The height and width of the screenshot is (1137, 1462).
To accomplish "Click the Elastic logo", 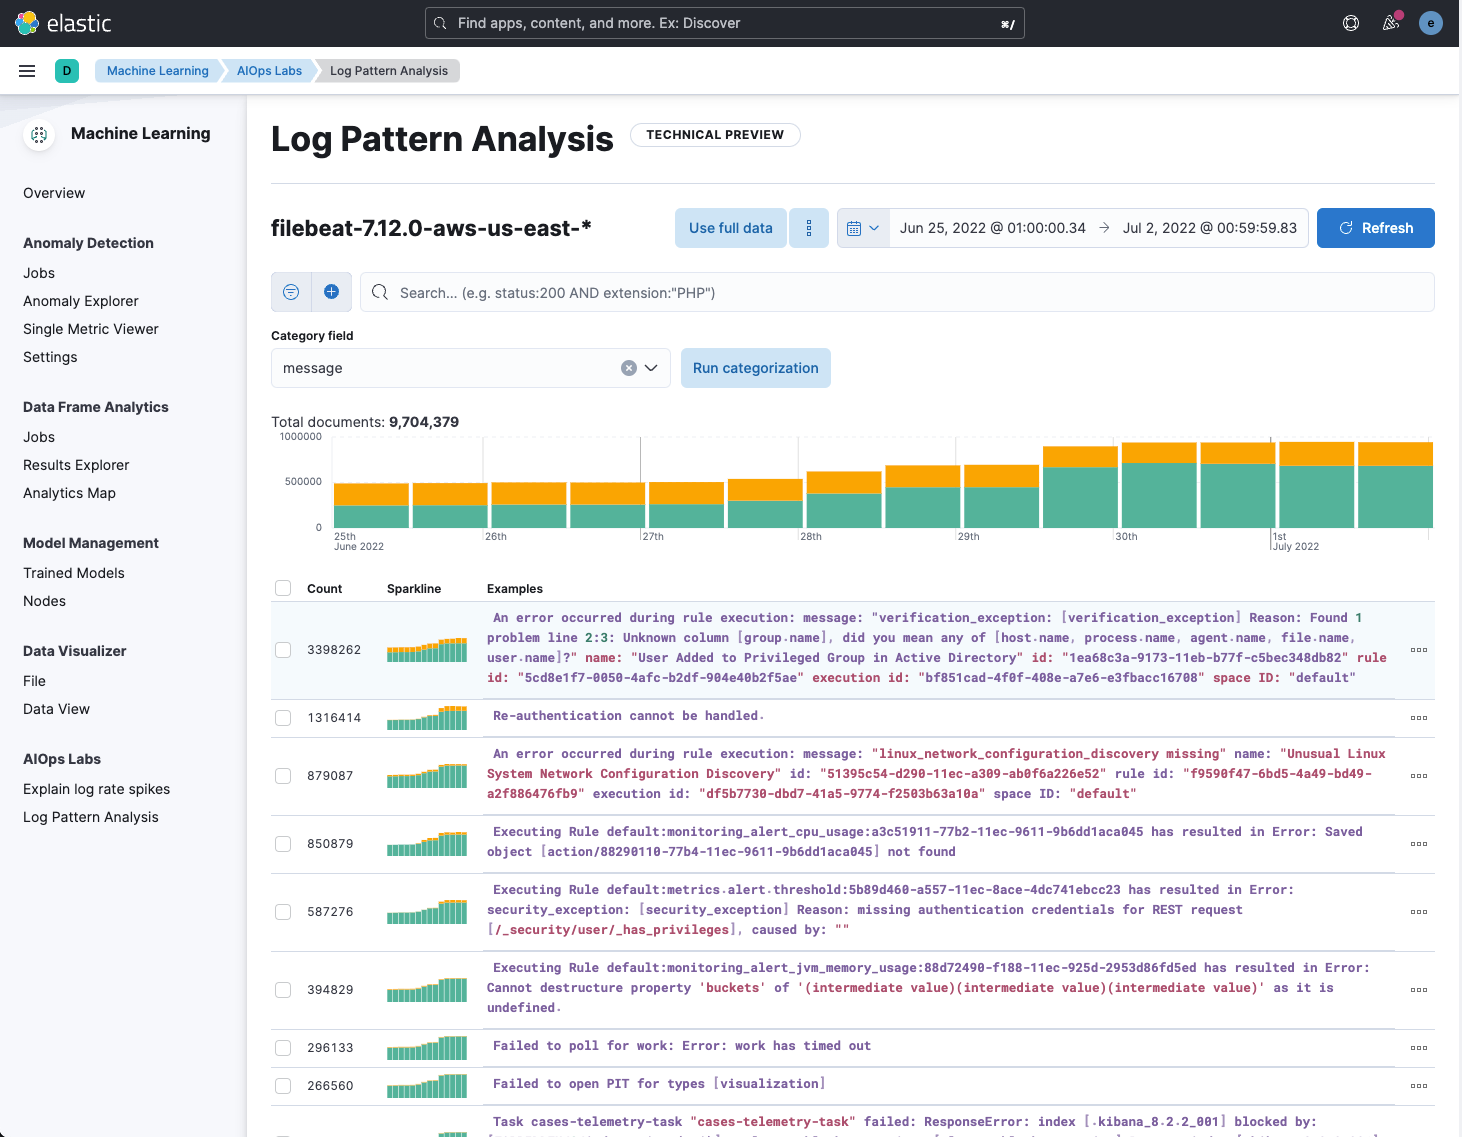I will pos(62,23).
